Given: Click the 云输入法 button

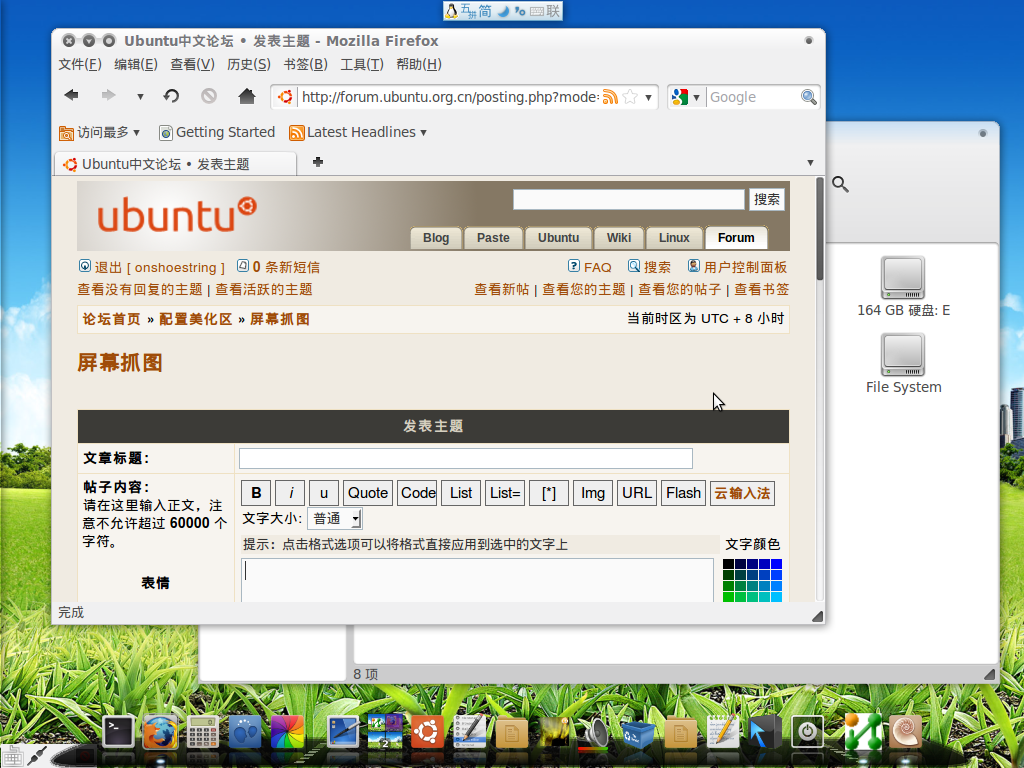Looking at the screenshot, I should click(x=742, y=493).
